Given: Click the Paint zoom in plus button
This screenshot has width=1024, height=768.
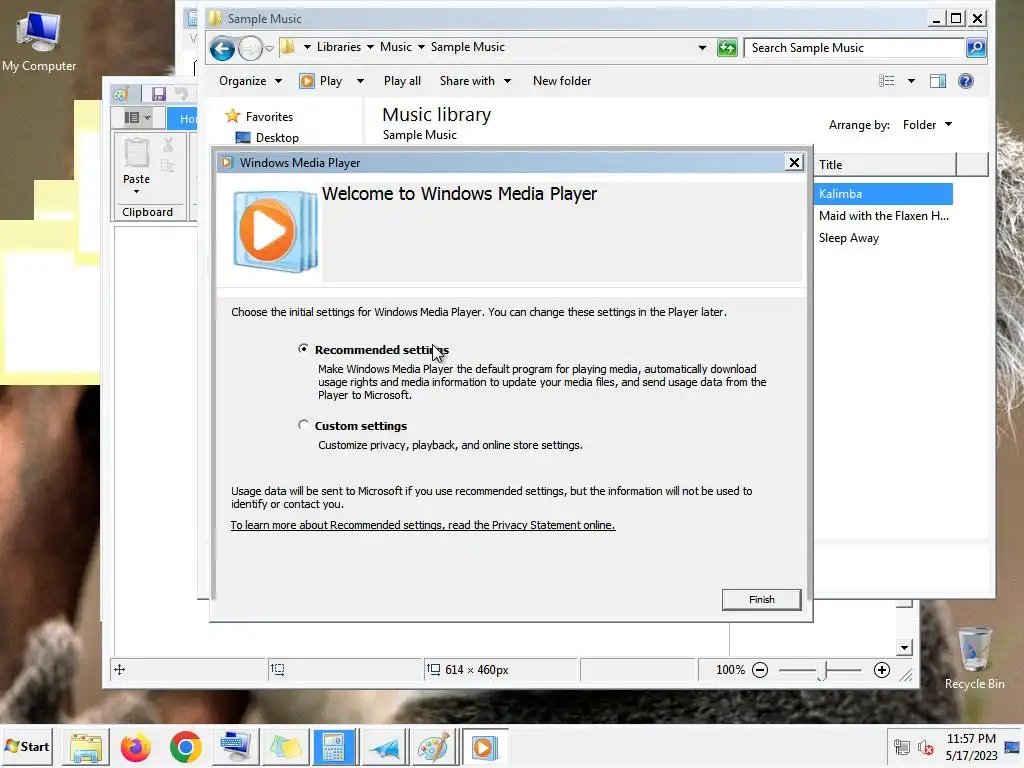Looking at the screenshot, I should coord(882,670).
